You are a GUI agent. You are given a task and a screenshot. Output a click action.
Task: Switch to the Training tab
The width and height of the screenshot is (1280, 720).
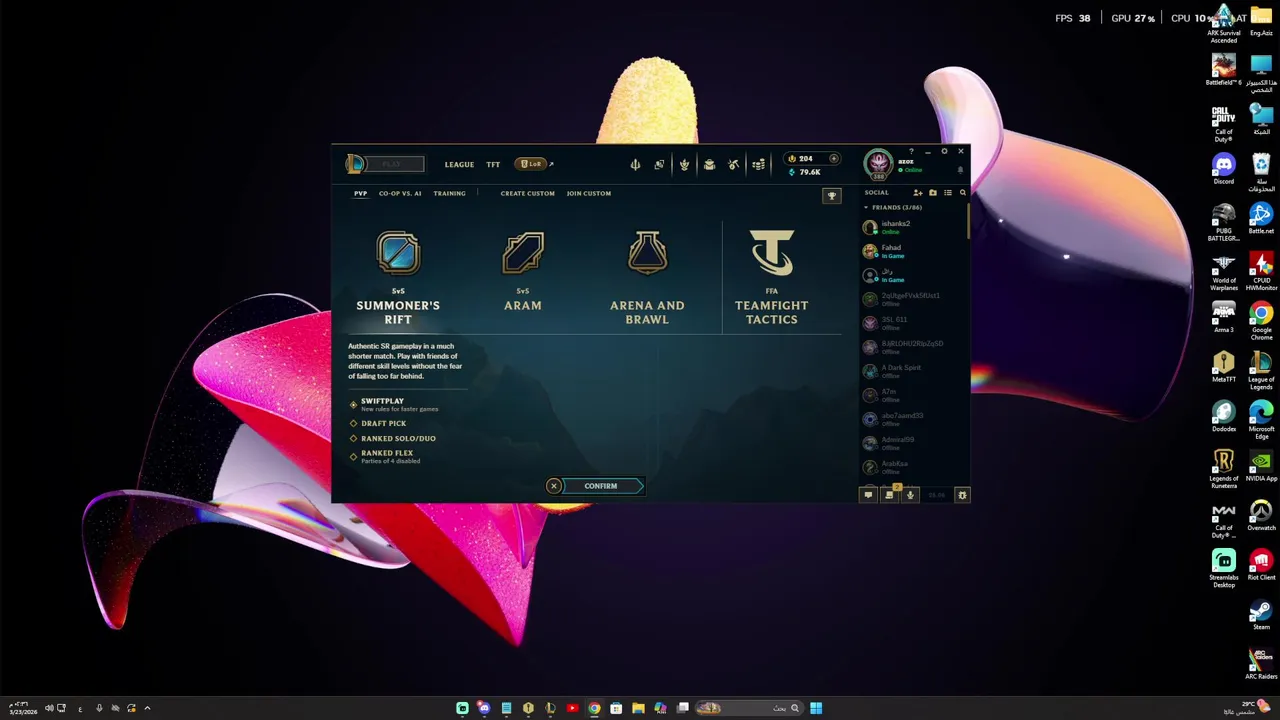coord(449,193)
